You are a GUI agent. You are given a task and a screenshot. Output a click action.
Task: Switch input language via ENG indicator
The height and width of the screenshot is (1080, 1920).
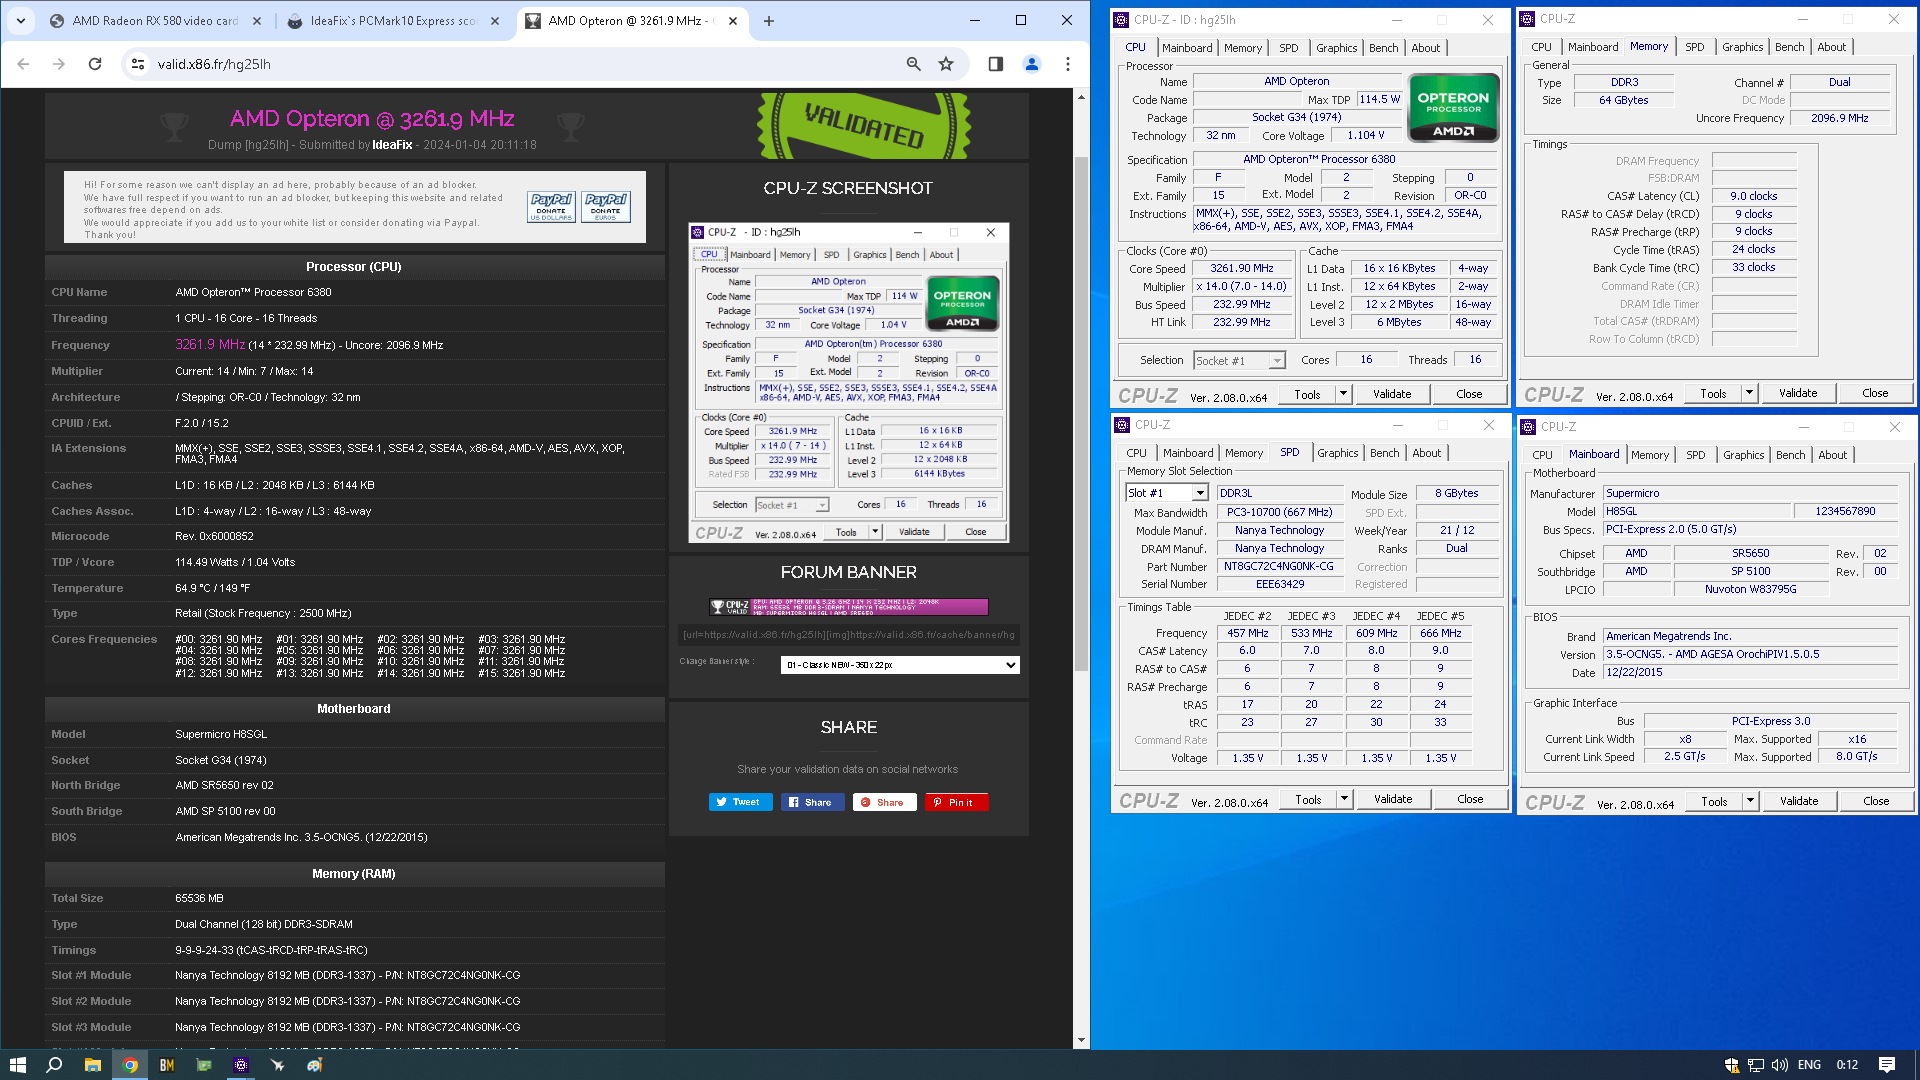click(x=1809, y=1064)
